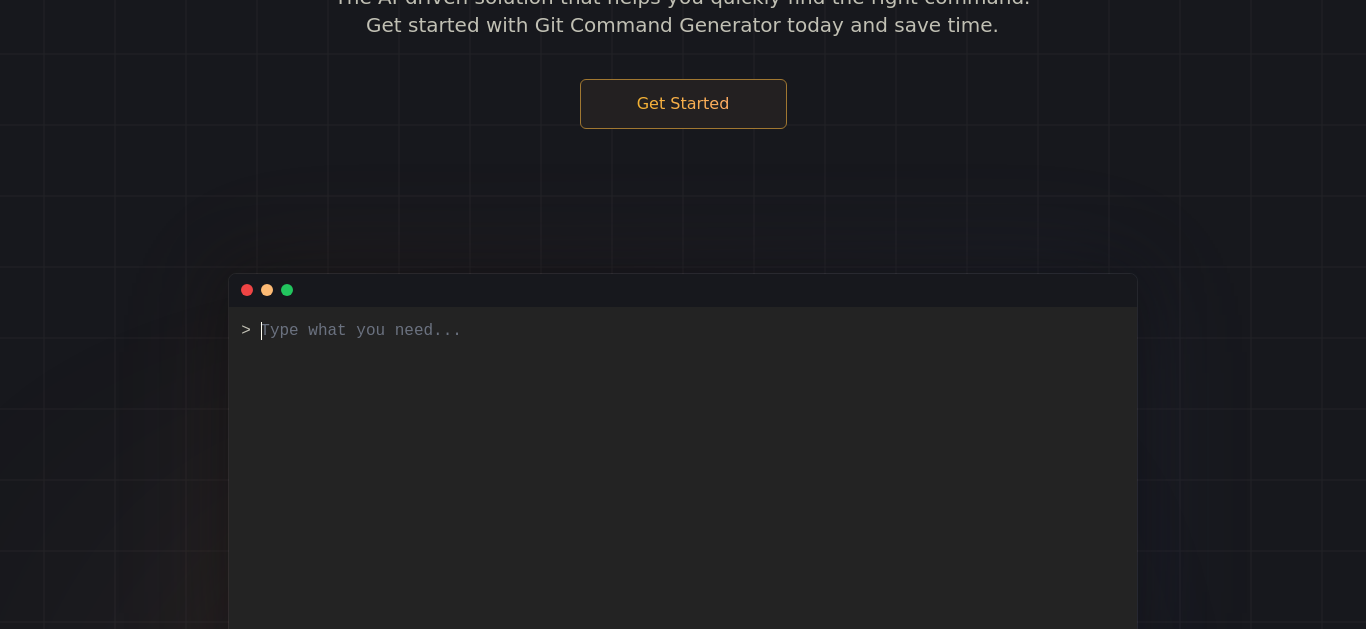Click the dark area between button and terminal
The width and height of the screenshot is (1366, 629).
point(683,200)
